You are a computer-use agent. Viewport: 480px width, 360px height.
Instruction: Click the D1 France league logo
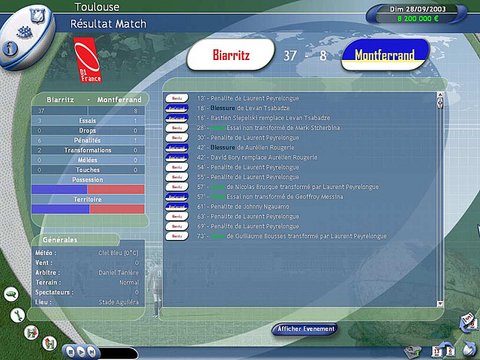pyautogui.click(x=87, y=60)
